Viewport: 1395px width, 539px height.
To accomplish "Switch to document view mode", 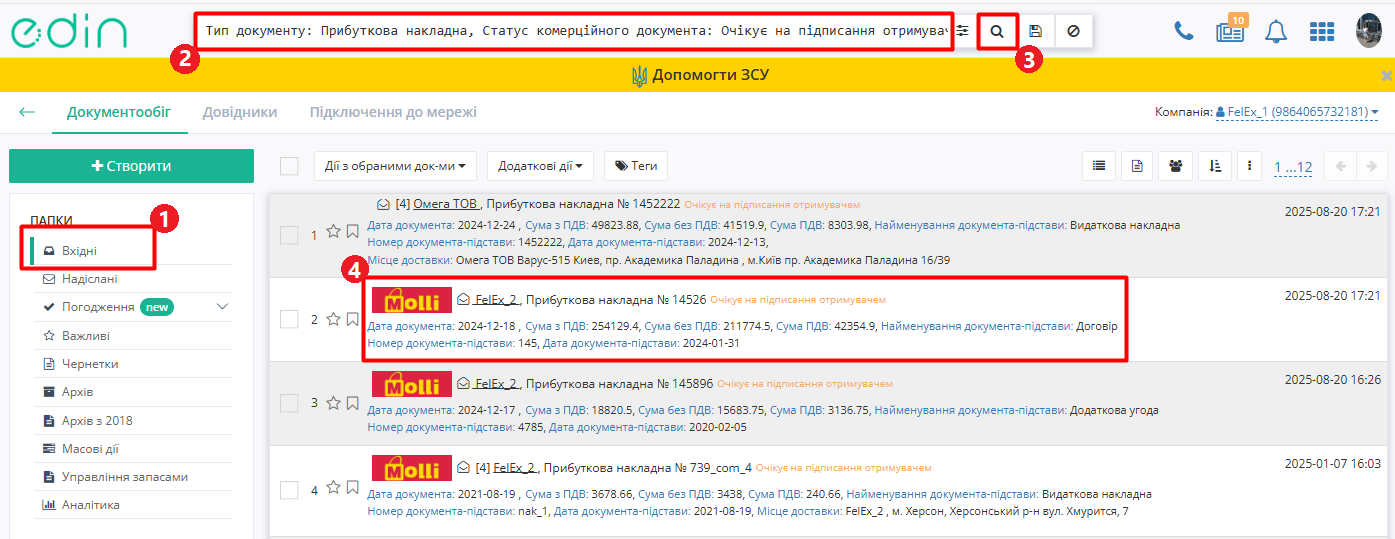I will (1137, 166).
